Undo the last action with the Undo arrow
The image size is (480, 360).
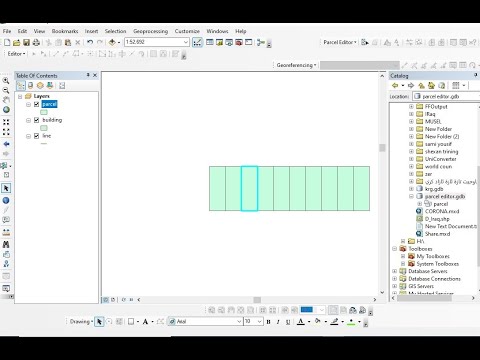(x=90, y=42)
